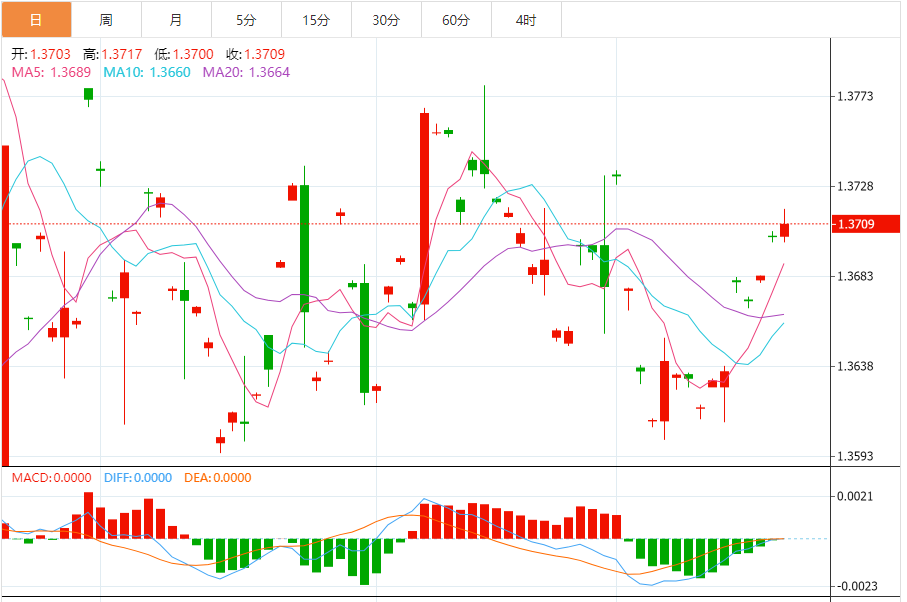This screenshot has height=602, width=907.
Task: Click the 1.3683 price axis label
Action: click(856, 276)
